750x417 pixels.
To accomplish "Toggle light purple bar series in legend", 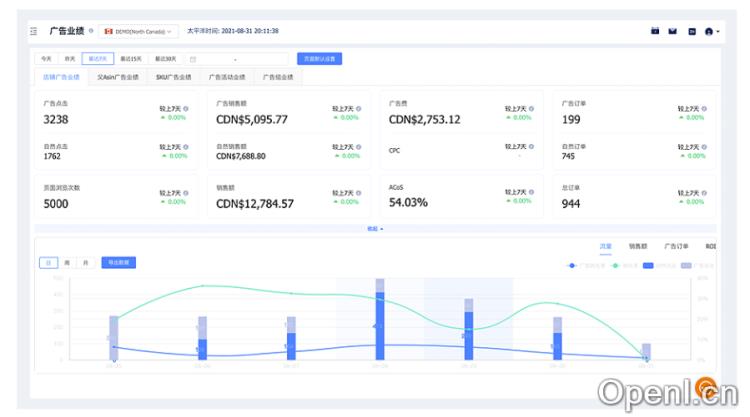I will [x=697, y=265].
